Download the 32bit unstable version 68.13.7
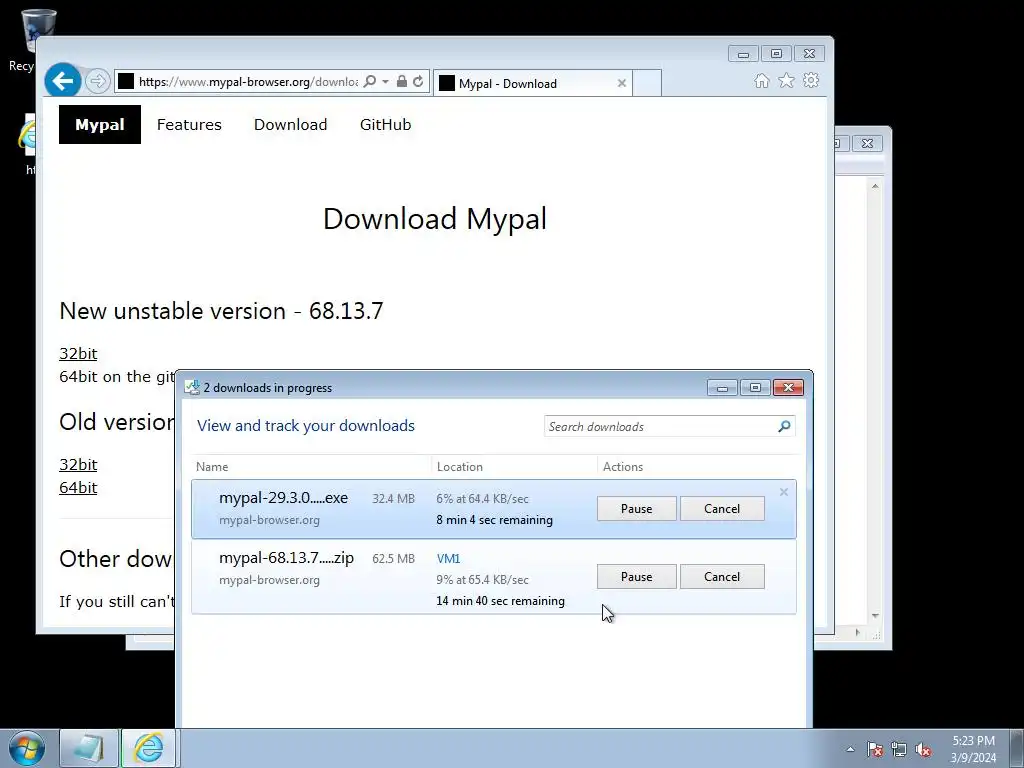Image resolution: width=1024 pixels, height=768 pixels. (78, 353)
